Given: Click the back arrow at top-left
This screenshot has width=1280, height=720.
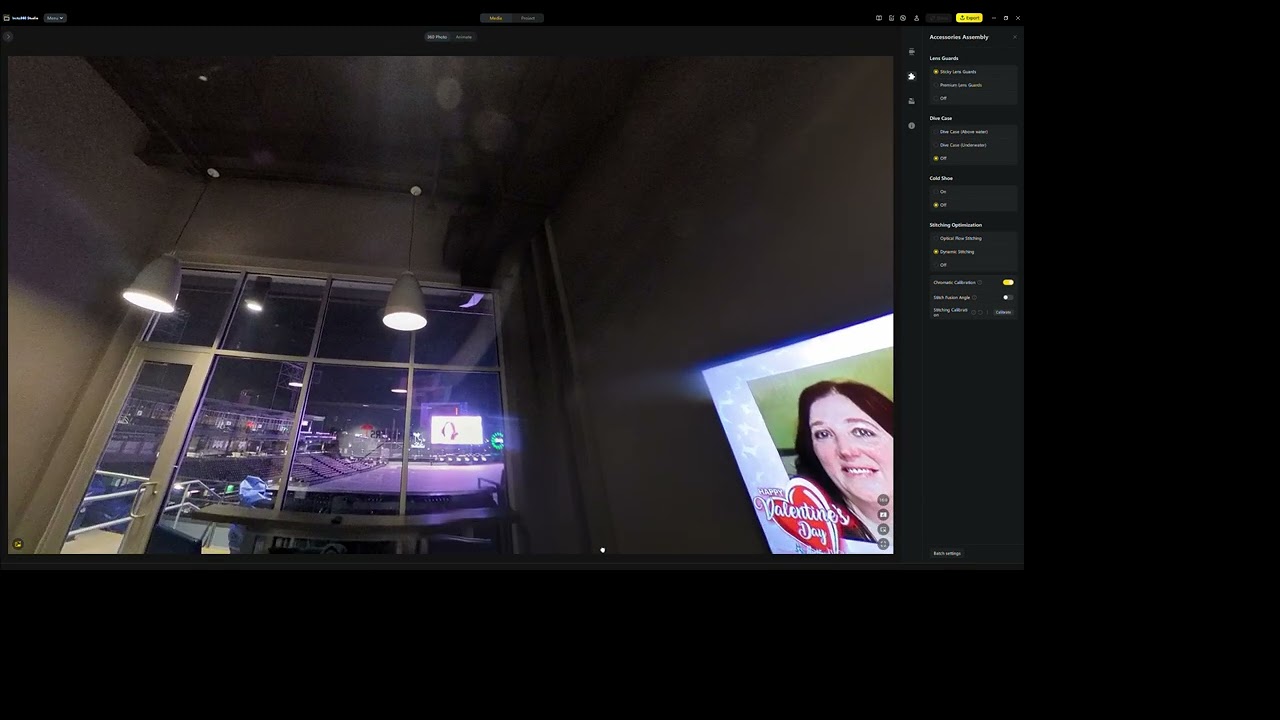Looking at the screenshot, I should coord(7,37).
